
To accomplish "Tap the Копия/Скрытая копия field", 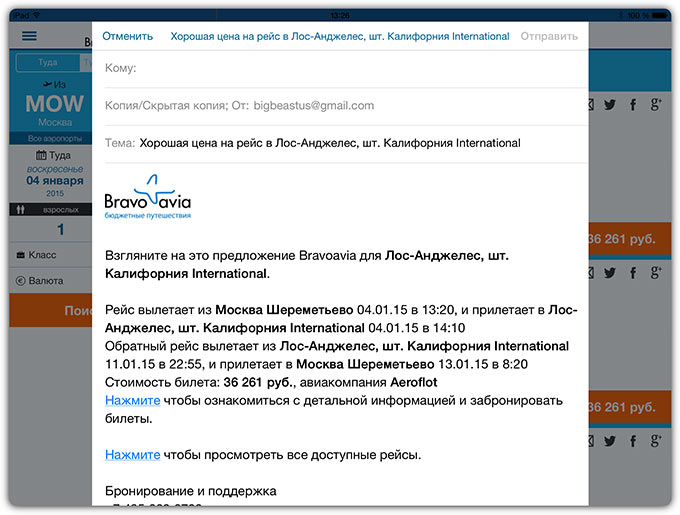I will 346,106.
